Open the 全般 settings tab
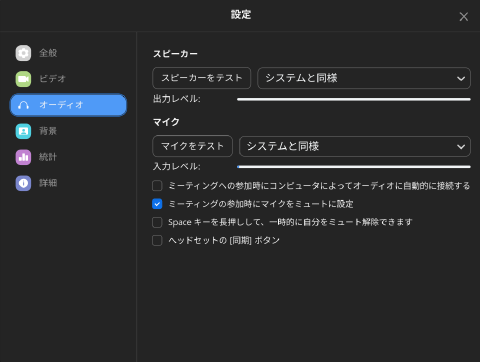480x362 pixels. click(x=68, y=53)
